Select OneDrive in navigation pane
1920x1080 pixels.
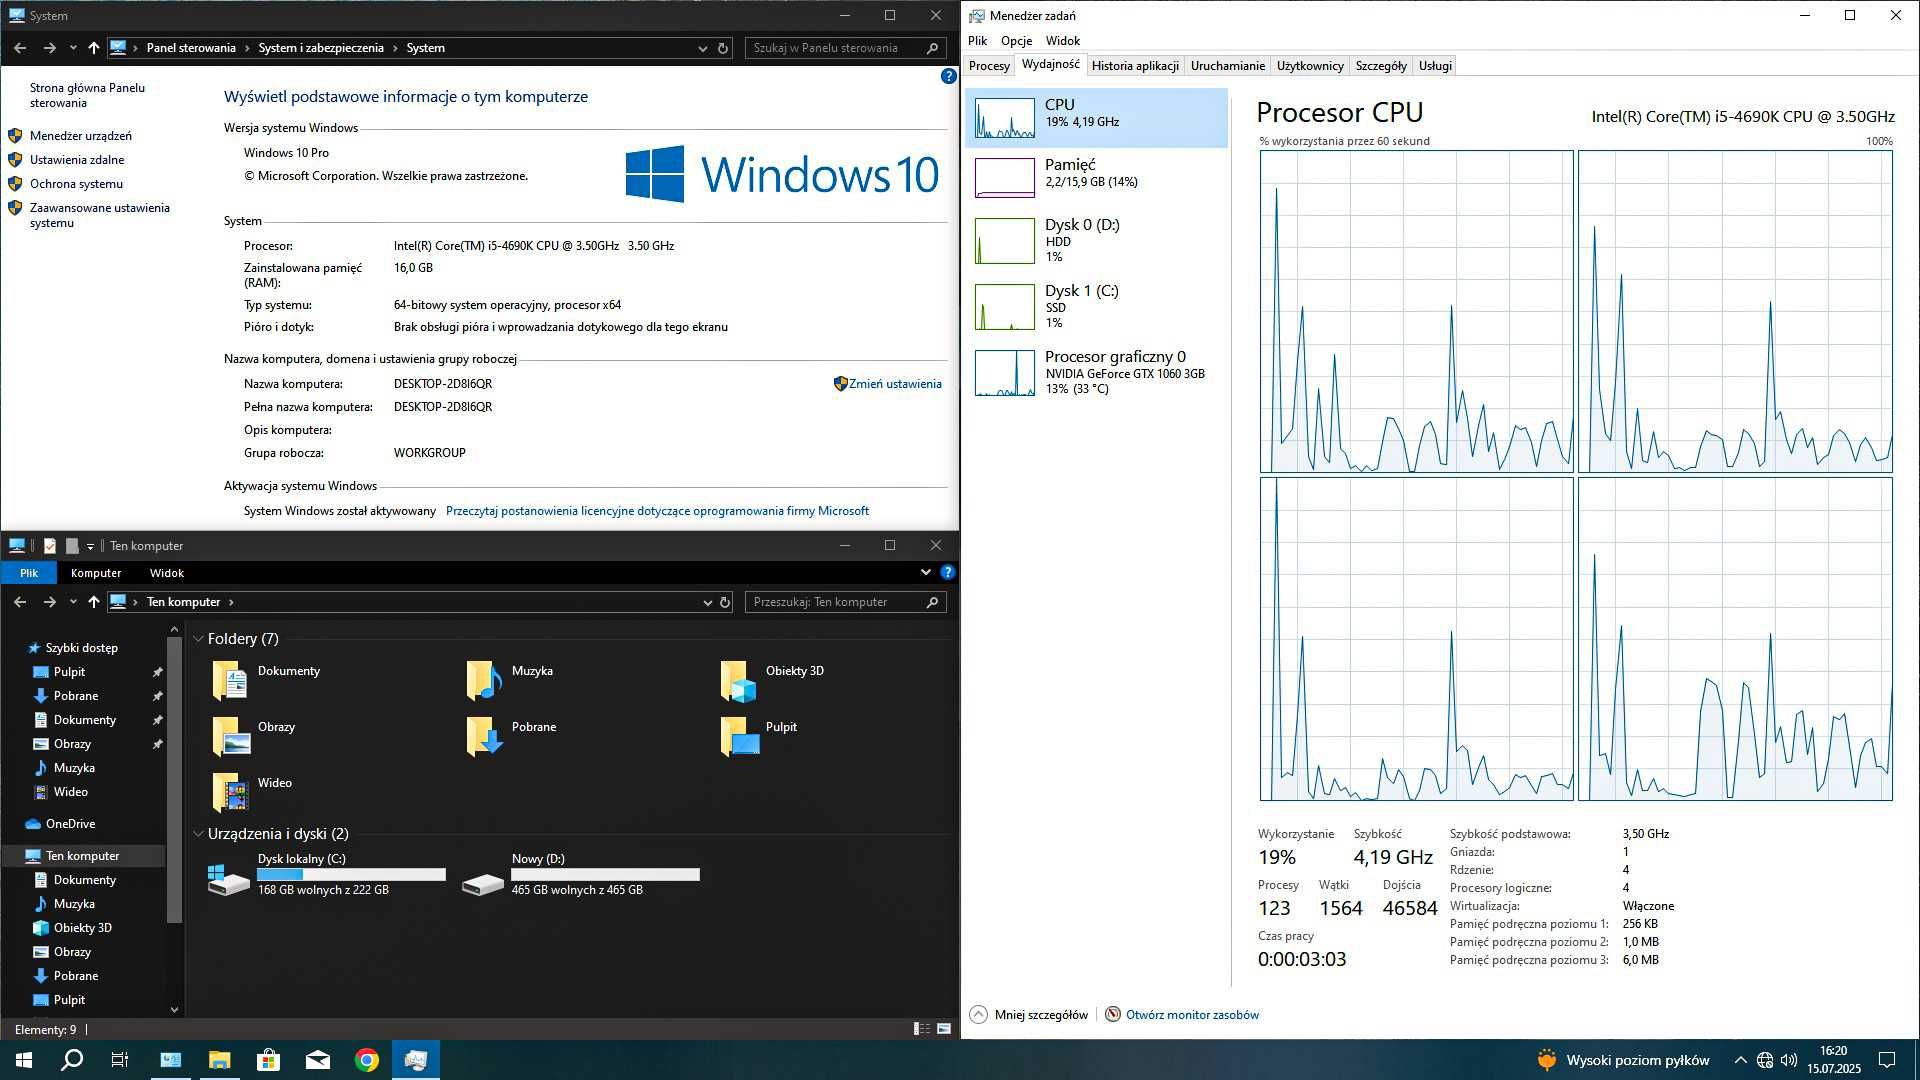(x=70, y=824)
